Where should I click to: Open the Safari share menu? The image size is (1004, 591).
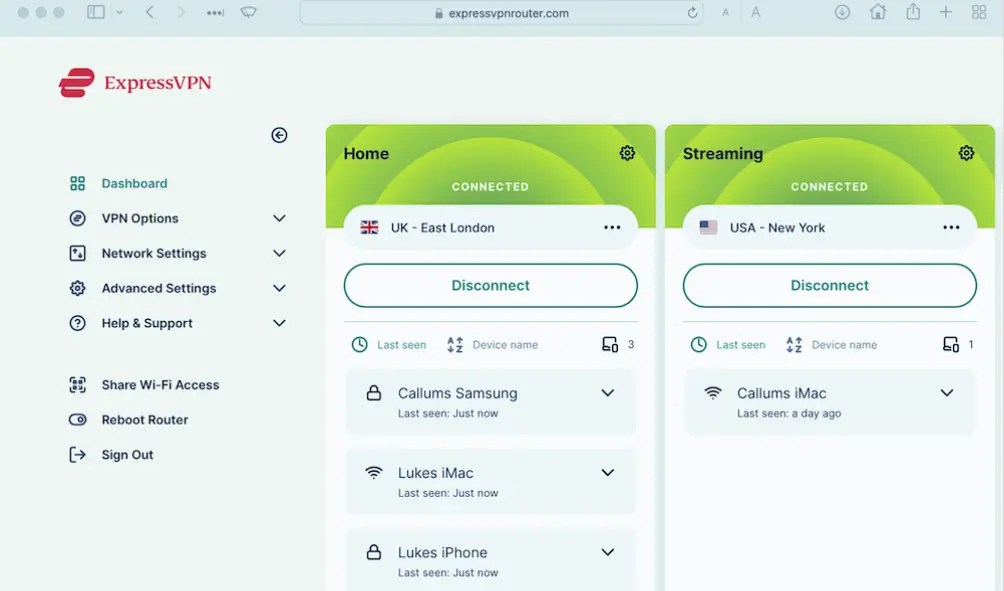913,12
